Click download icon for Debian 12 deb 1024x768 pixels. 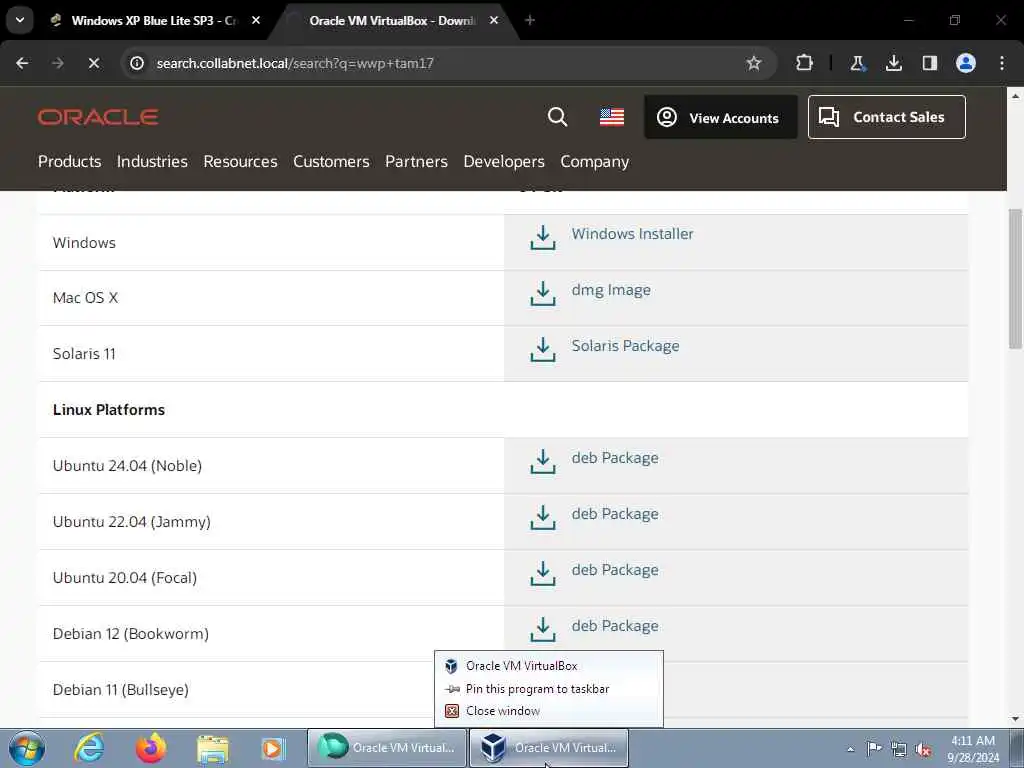(543, 630)
